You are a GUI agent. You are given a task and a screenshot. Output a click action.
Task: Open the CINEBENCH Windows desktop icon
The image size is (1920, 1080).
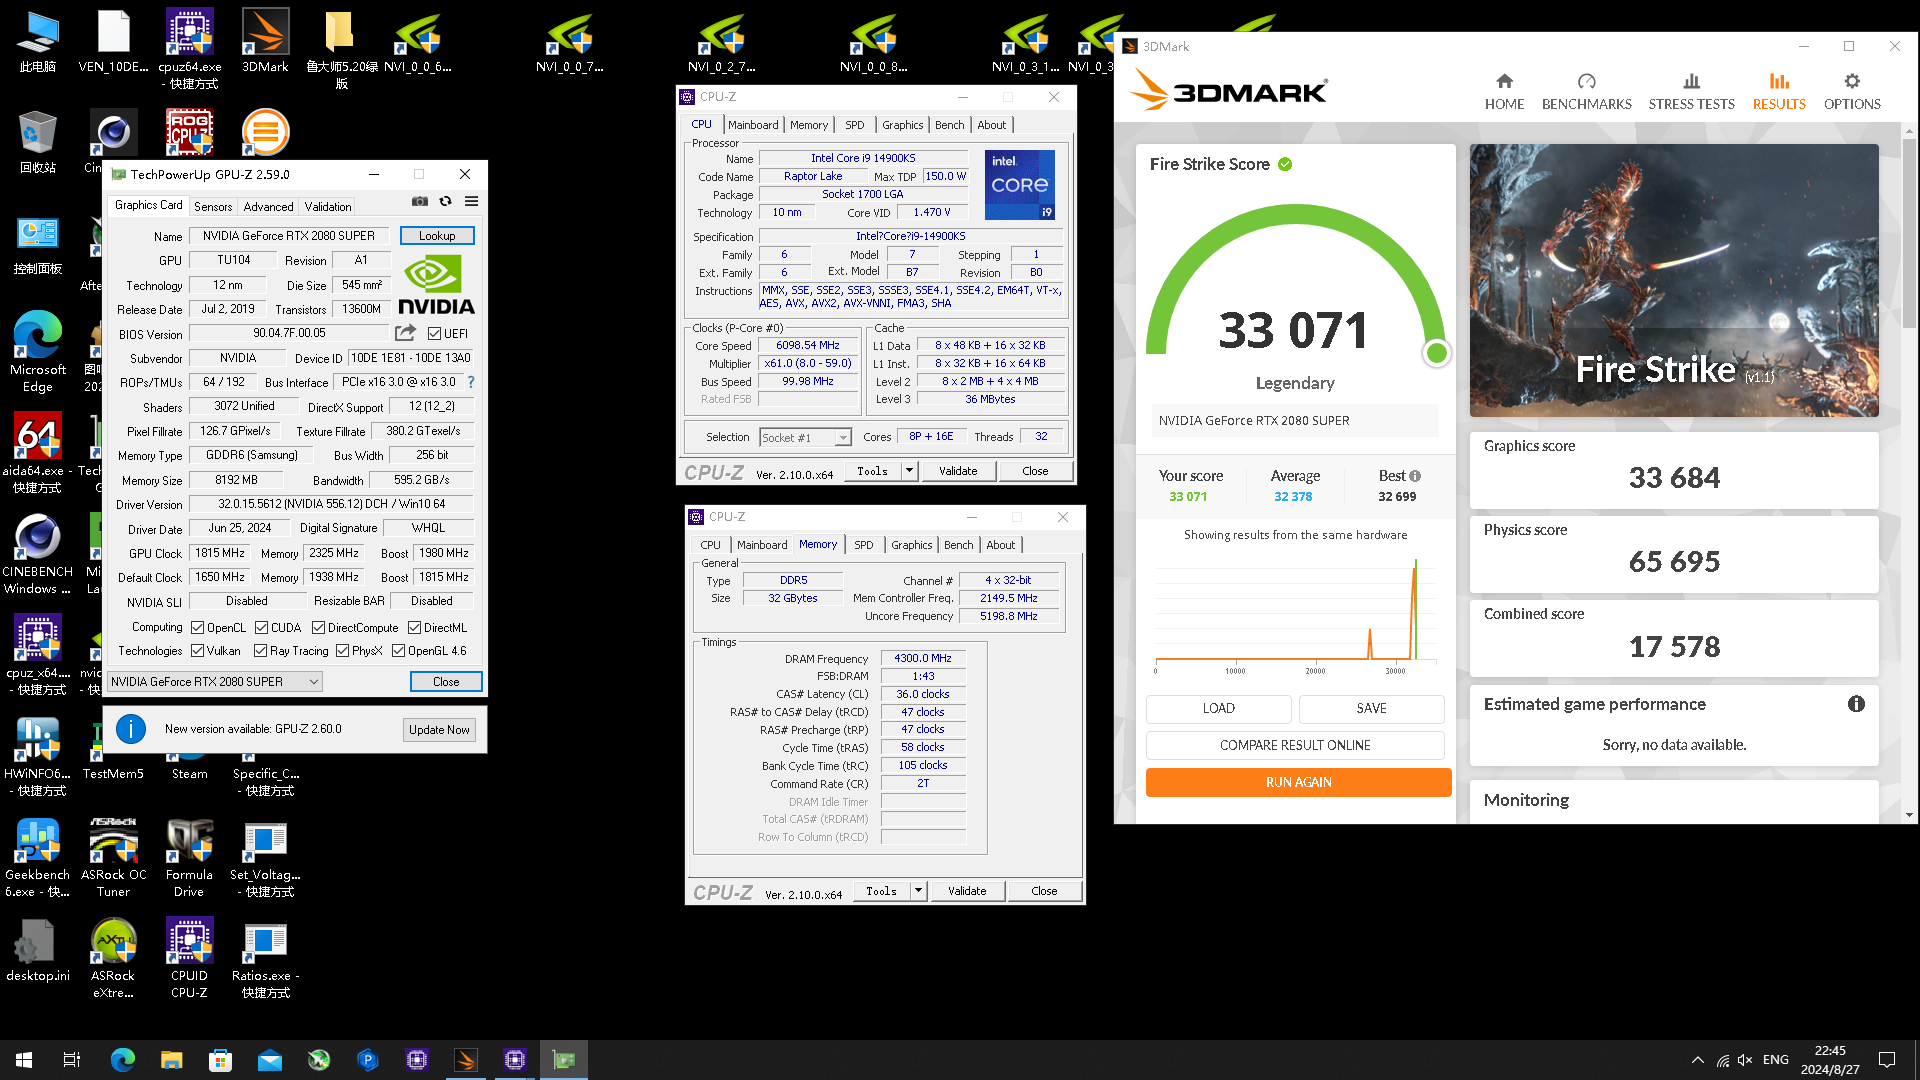click(x=38, y=554)
